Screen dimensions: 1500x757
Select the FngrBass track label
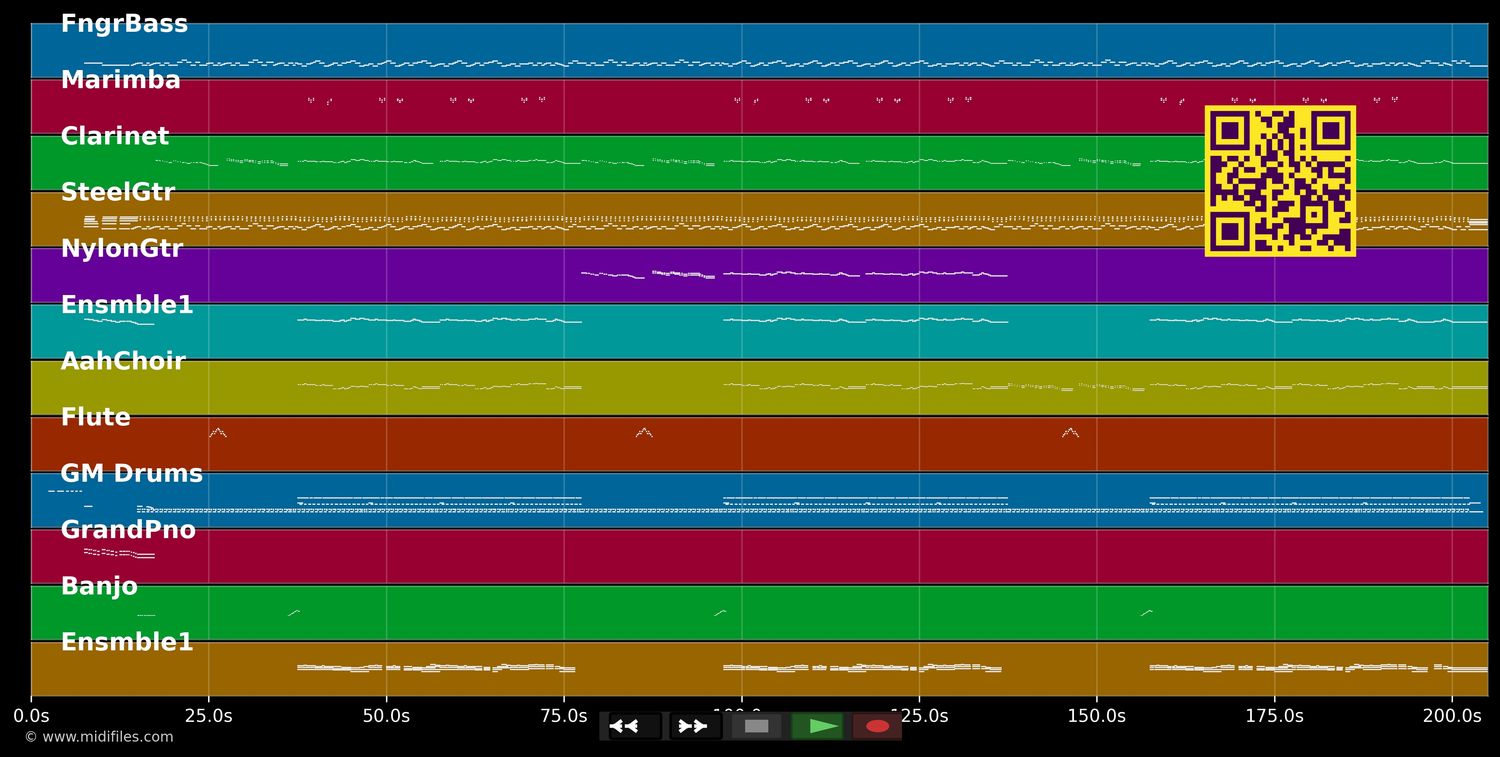pos(125,22)
